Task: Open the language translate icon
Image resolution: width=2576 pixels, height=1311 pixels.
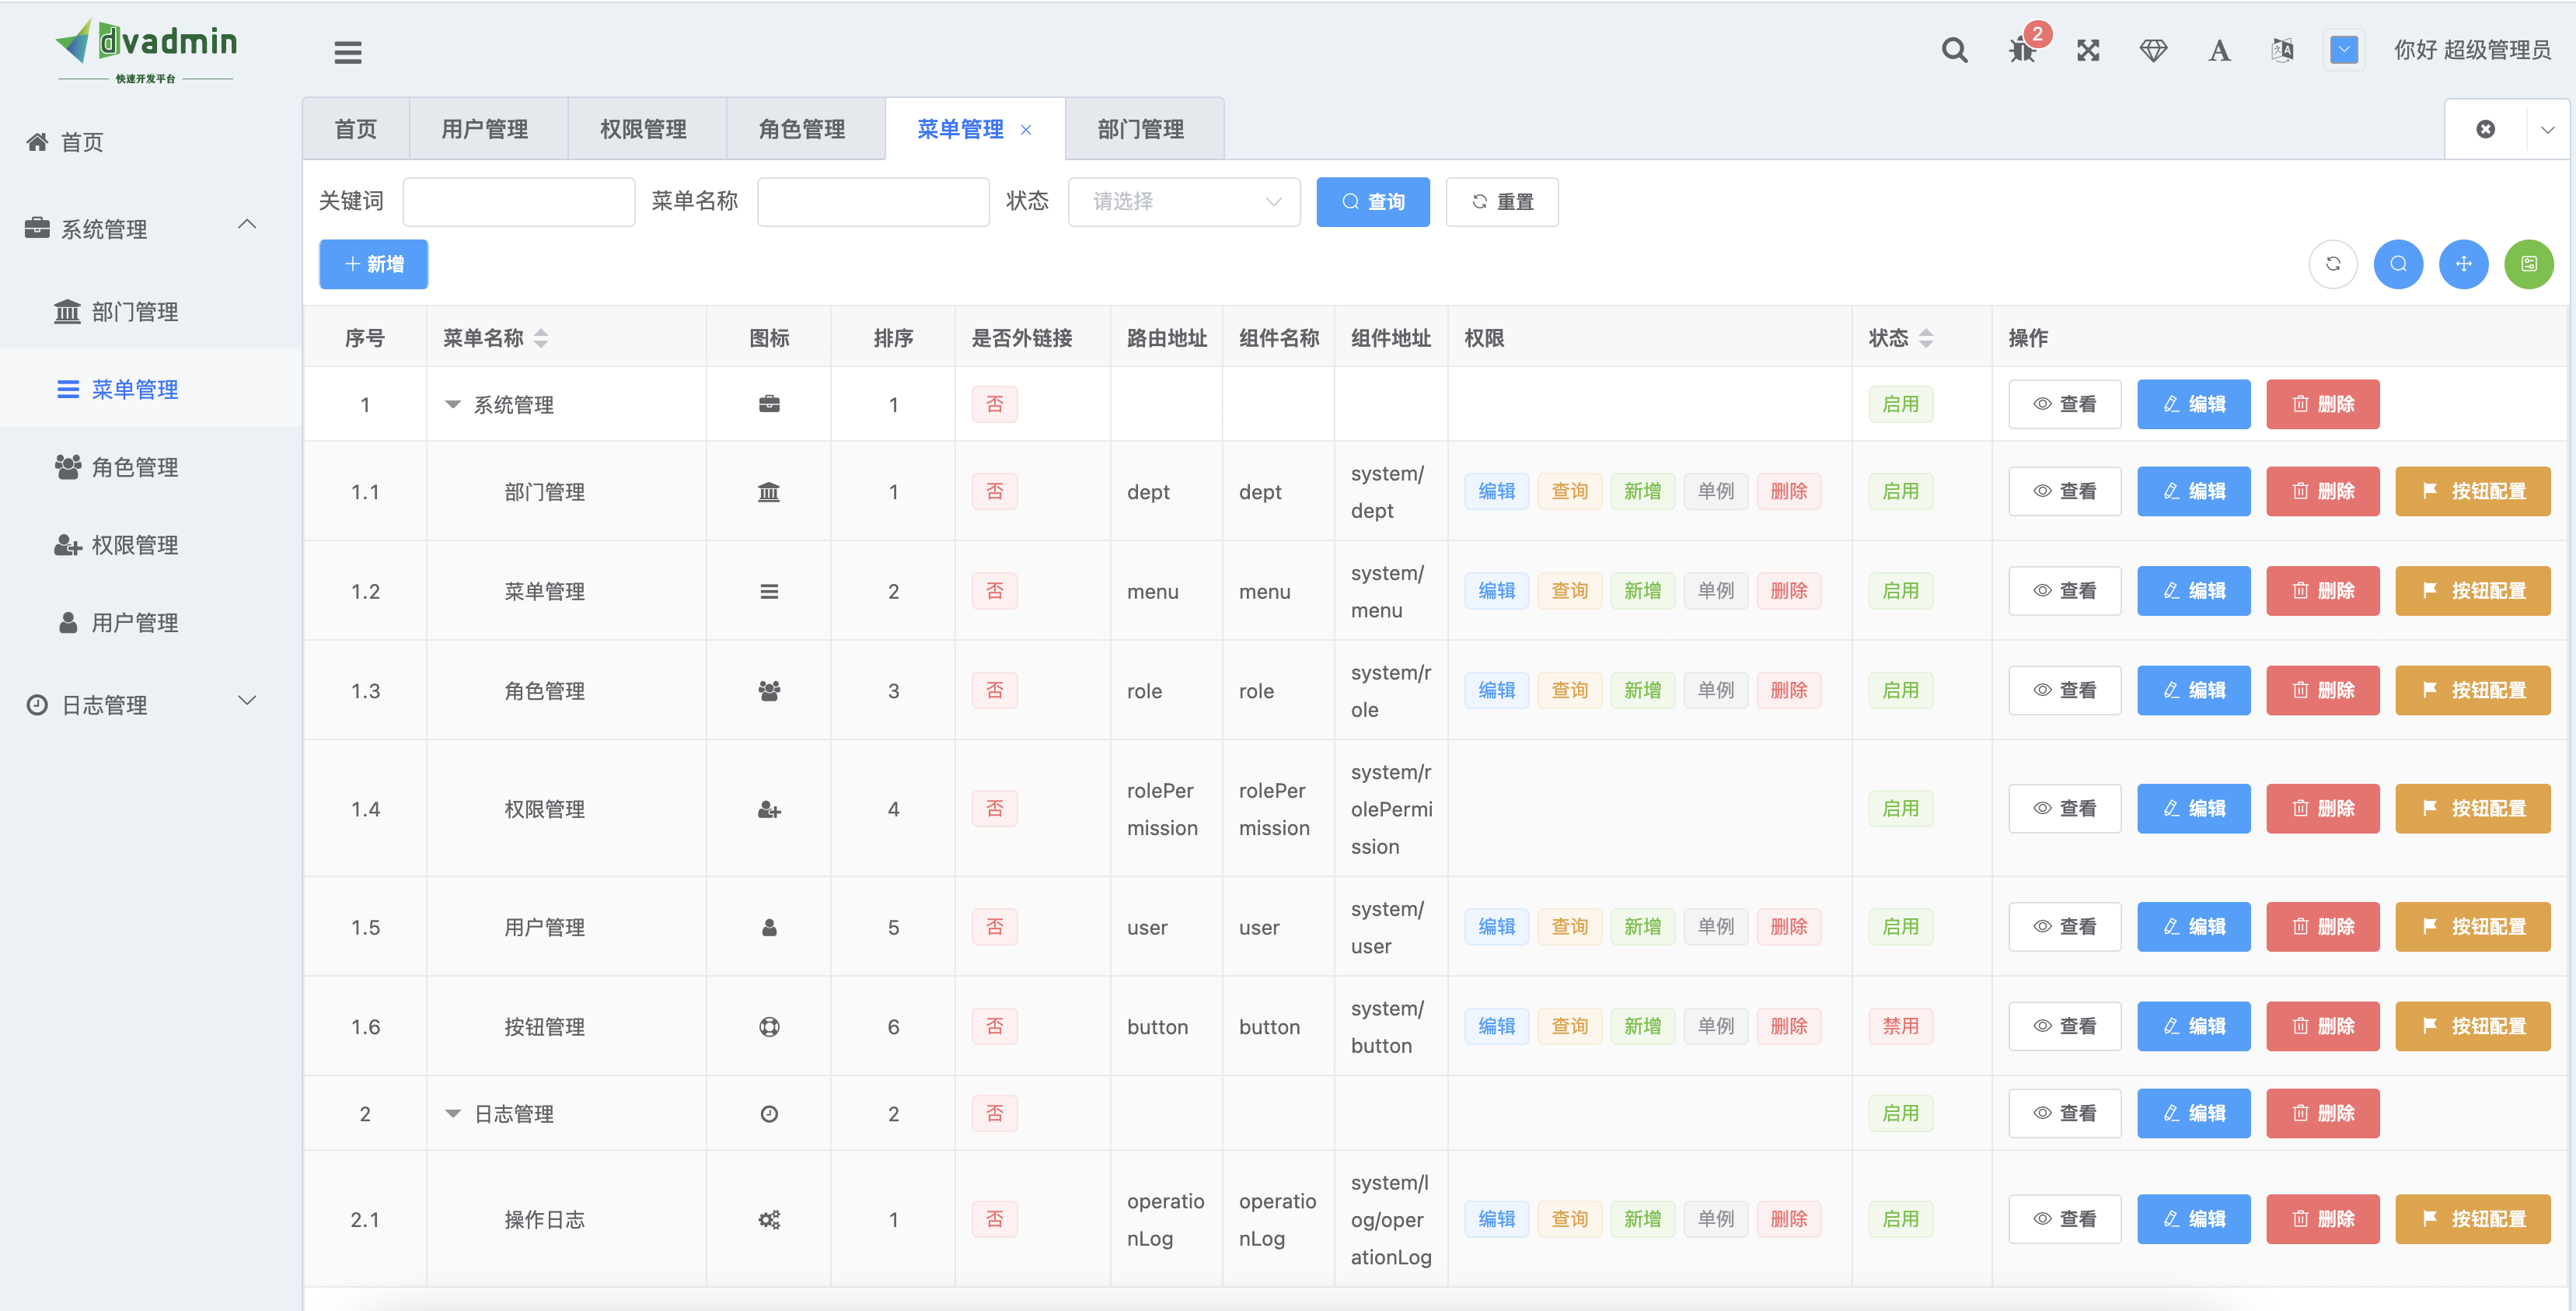Action: pos(2282,50)
